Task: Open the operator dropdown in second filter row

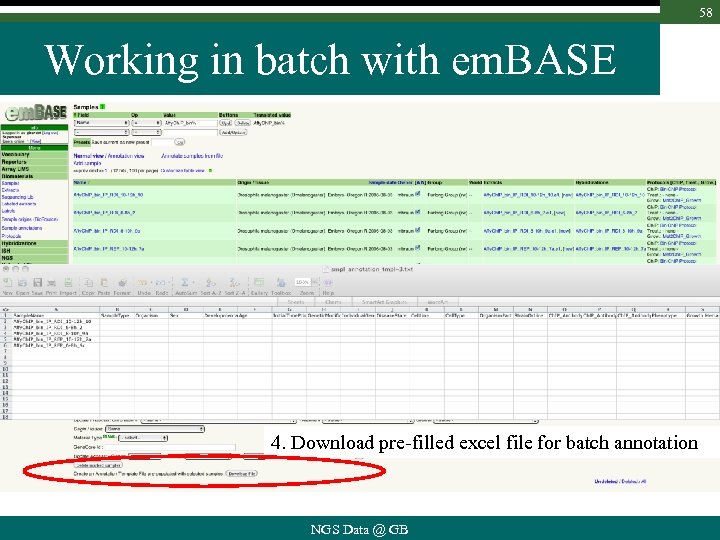Action: point(146,132)
